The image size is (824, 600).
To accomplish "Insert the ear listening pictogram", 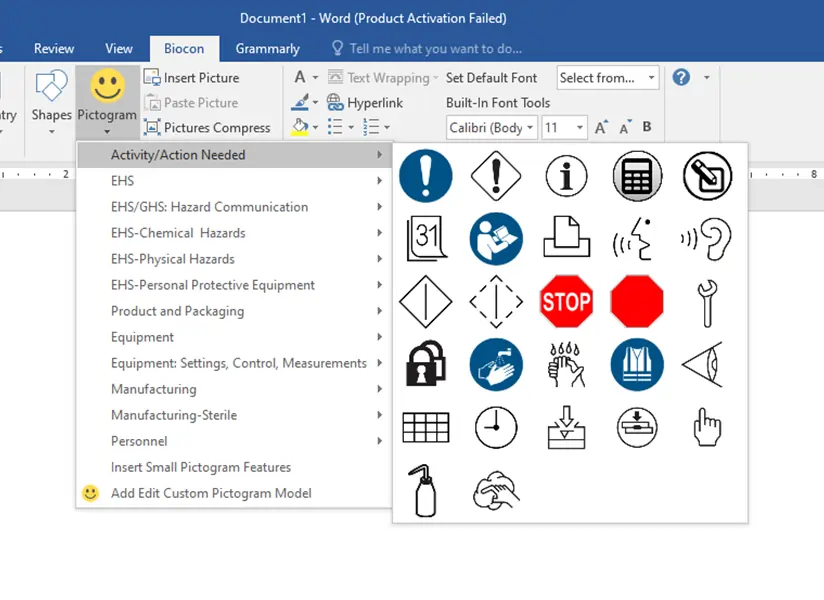I will tap(706, 238).
